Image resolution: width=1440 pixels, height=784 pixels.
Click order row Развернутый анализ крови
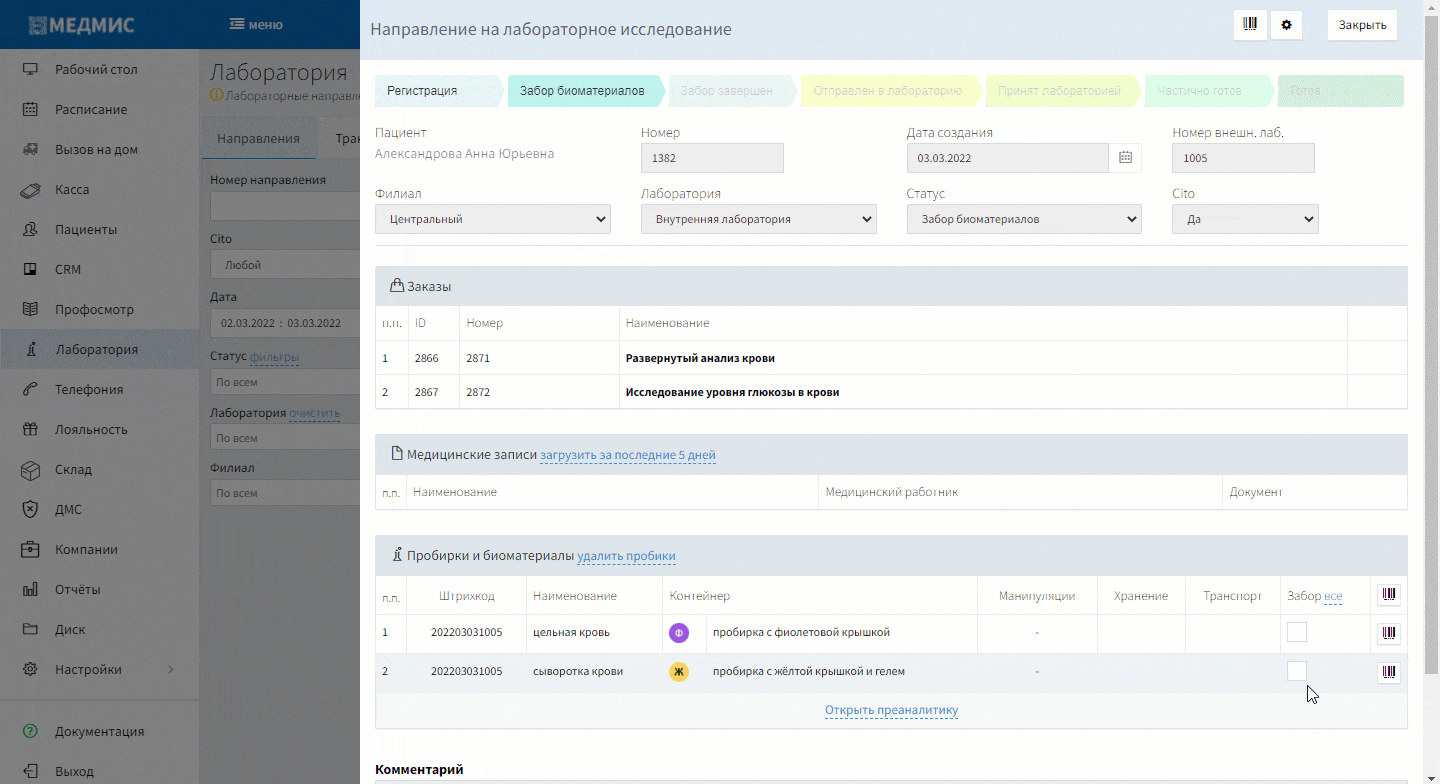tap(891, 358)
